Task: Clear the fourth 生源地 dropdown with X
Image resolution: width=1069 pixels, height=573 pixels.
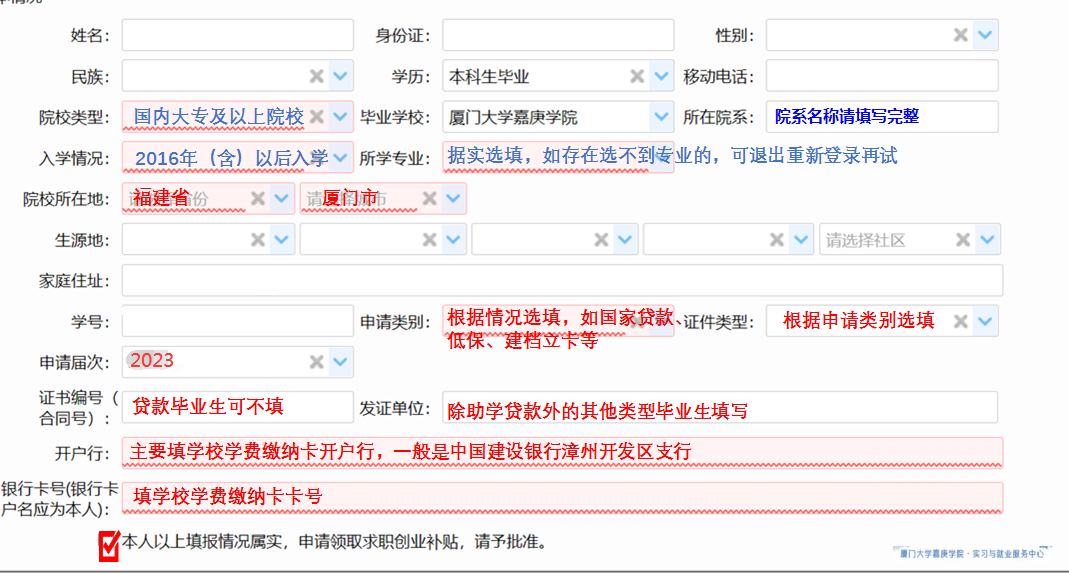Action: [777, 239]
